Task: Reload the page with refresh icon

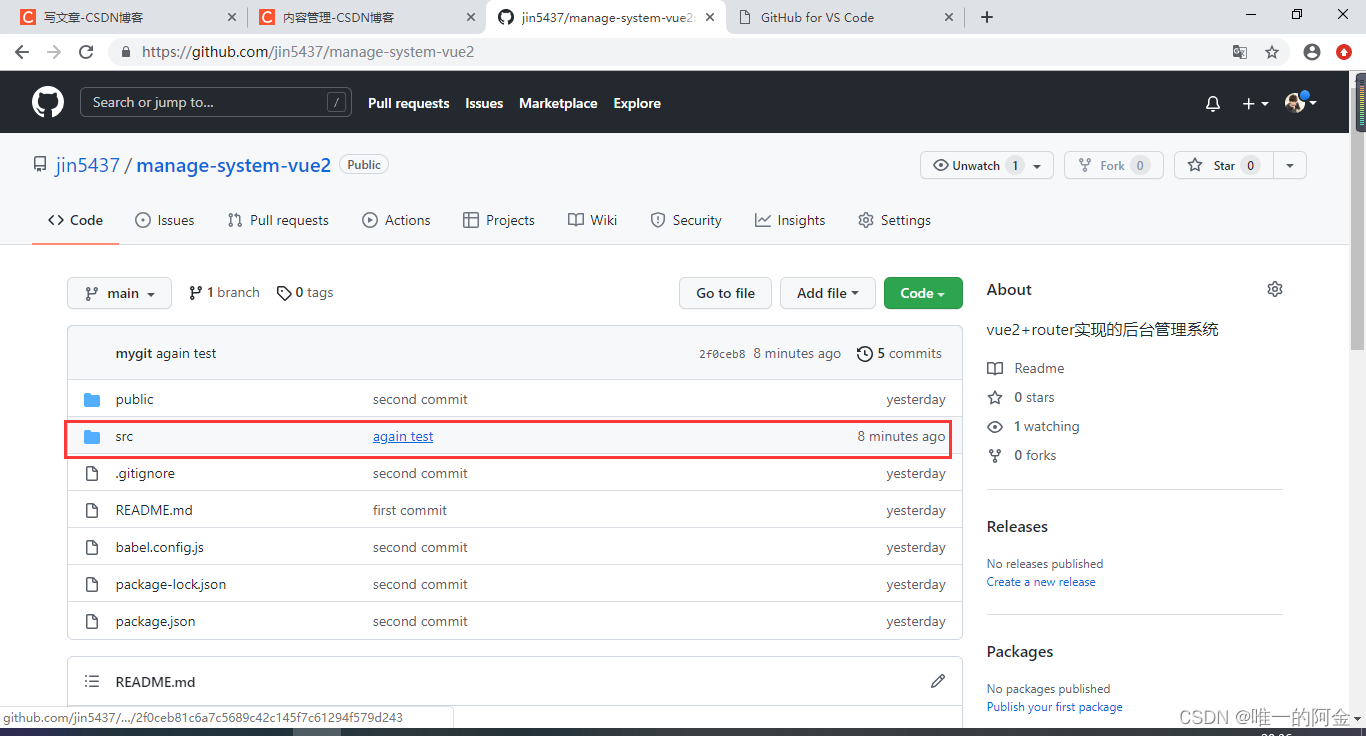Action: 86,52
